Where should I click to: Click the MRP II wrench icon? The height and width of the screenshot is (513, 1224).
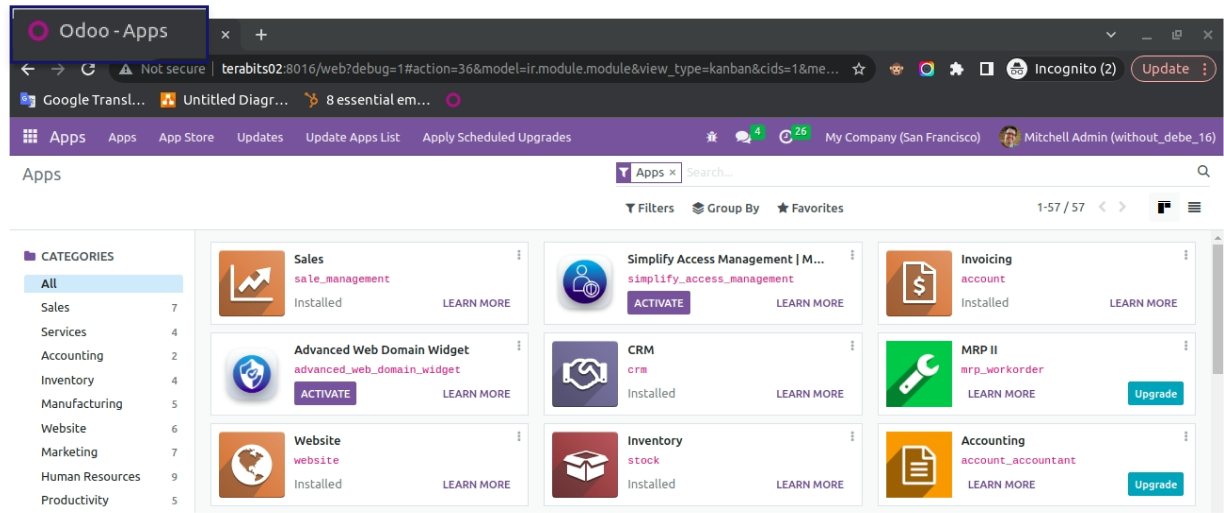[x=919, y=374]
